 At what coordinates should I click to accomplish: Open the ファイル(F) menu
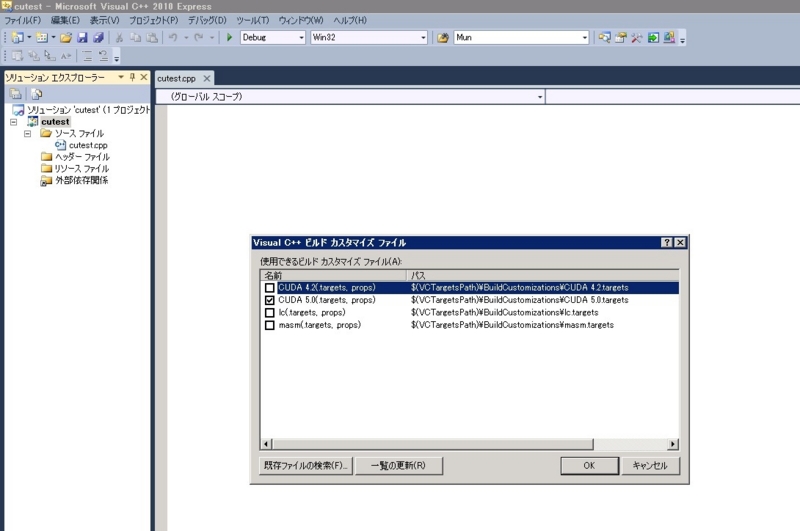22,20
